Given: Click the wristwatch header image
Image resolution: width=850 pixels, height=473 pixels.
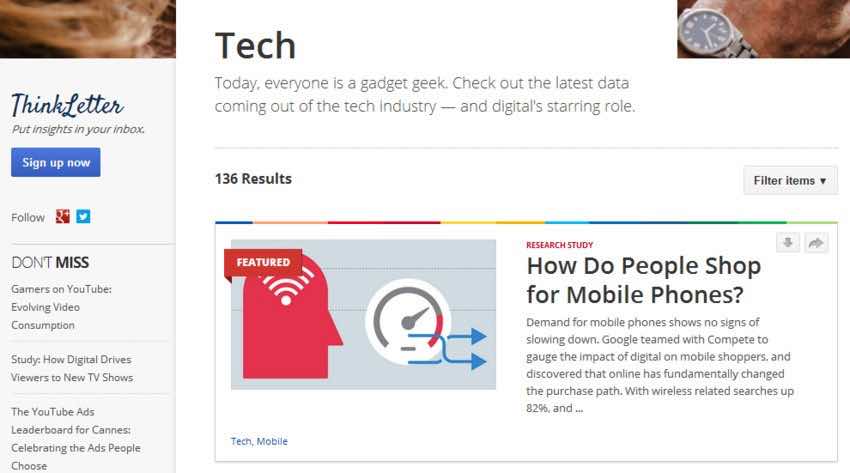Looking at the screenshot, I should coord(763,28).
